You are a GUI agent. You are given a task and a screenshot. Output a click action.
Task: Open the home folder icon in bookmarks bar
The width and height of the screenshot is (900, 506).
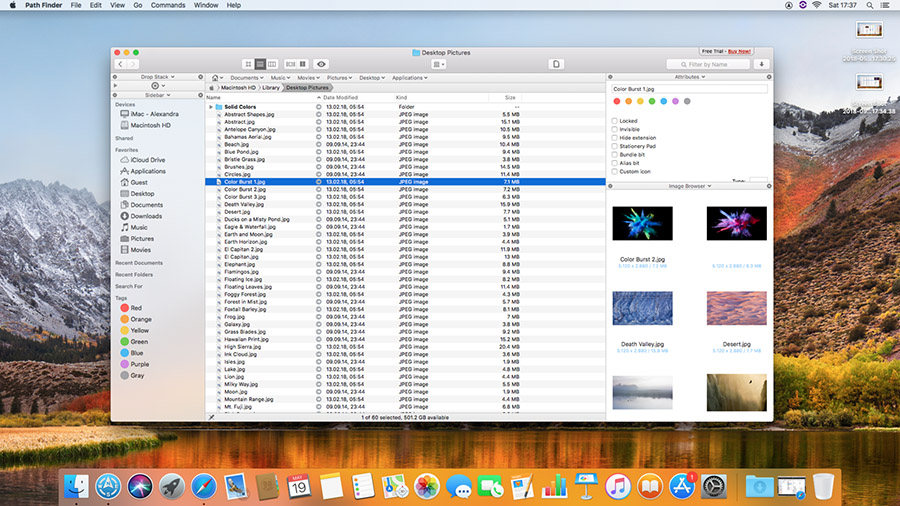[215, 77]
